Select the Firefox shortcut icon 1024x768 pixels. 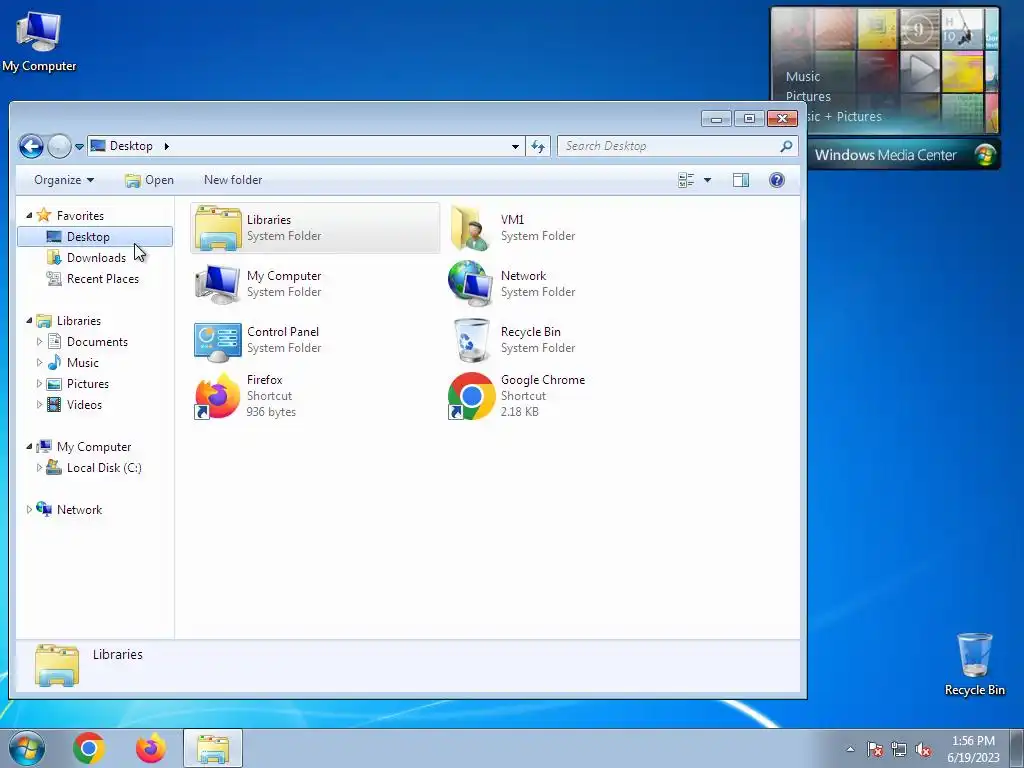217,396
